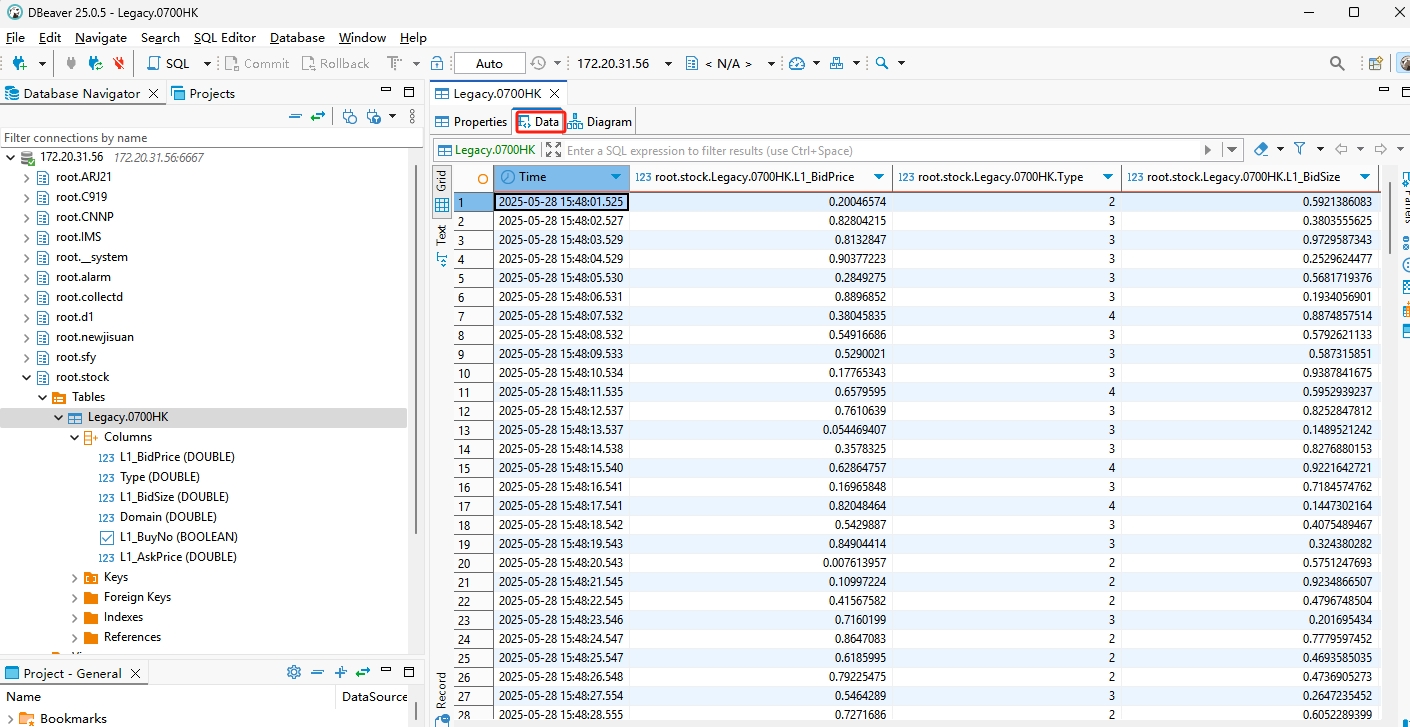Click the eraser clear filter icon
Image resolution: width=1410 pixels, height=727 pixels.
(1261, 149)
